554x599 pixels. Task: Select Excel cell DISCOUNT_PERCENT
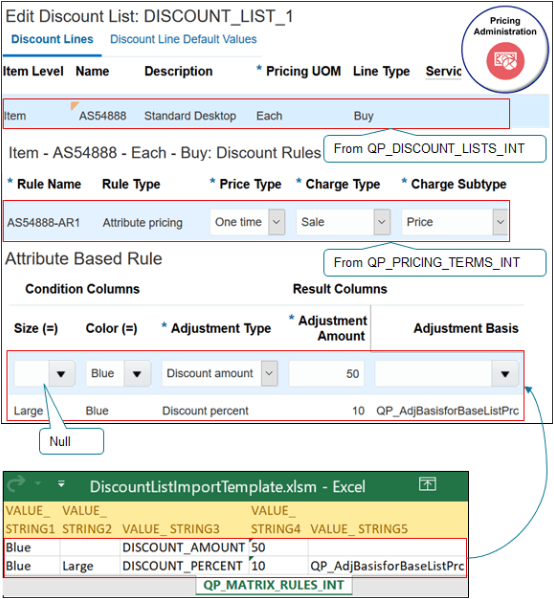point(184,566)
